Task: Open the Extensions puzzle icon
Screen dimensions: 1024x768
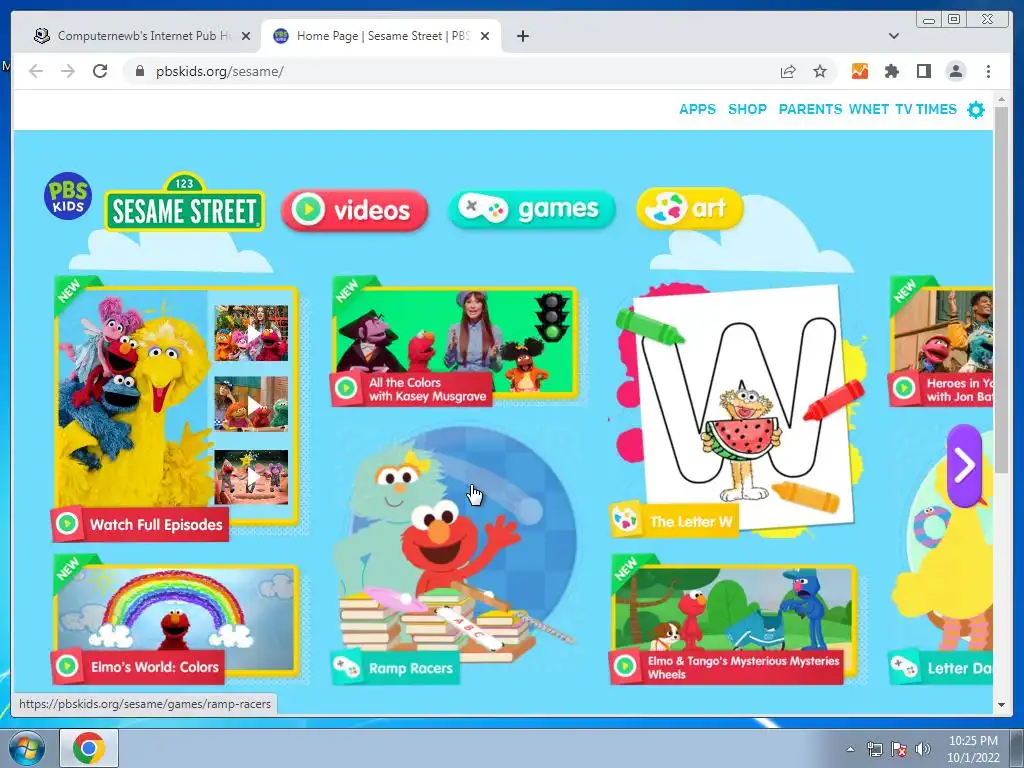Action: tap(891, 71)
